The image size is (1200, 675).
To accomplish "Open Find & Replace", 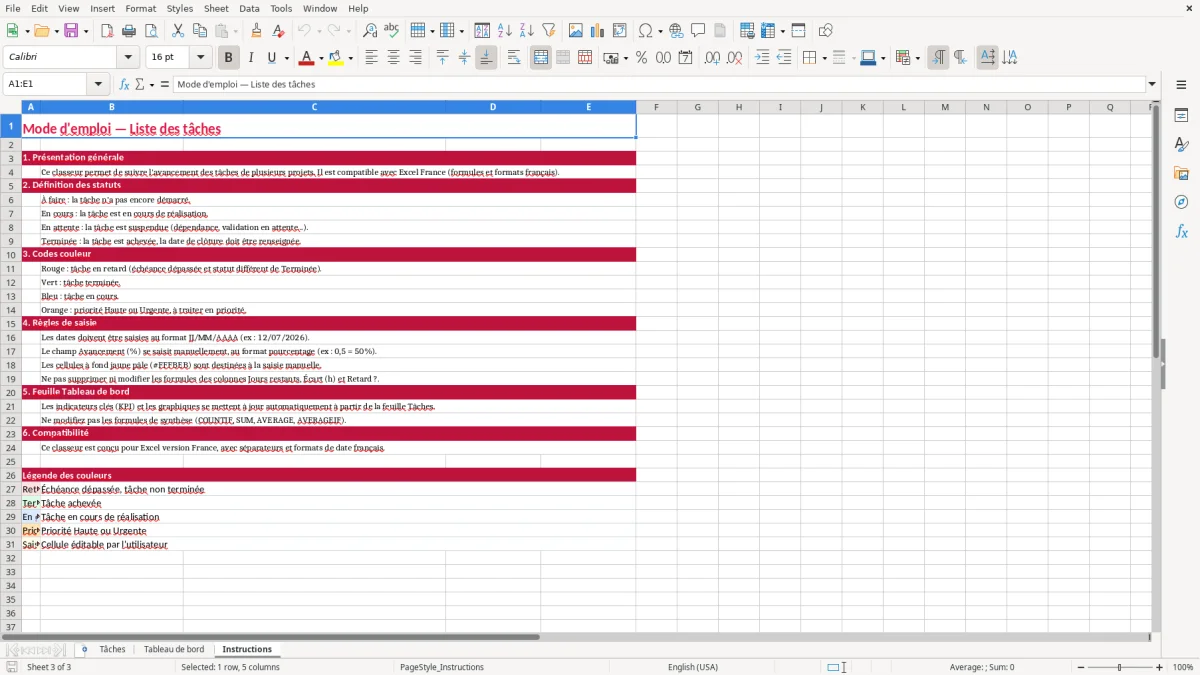I will pos(370,31).
